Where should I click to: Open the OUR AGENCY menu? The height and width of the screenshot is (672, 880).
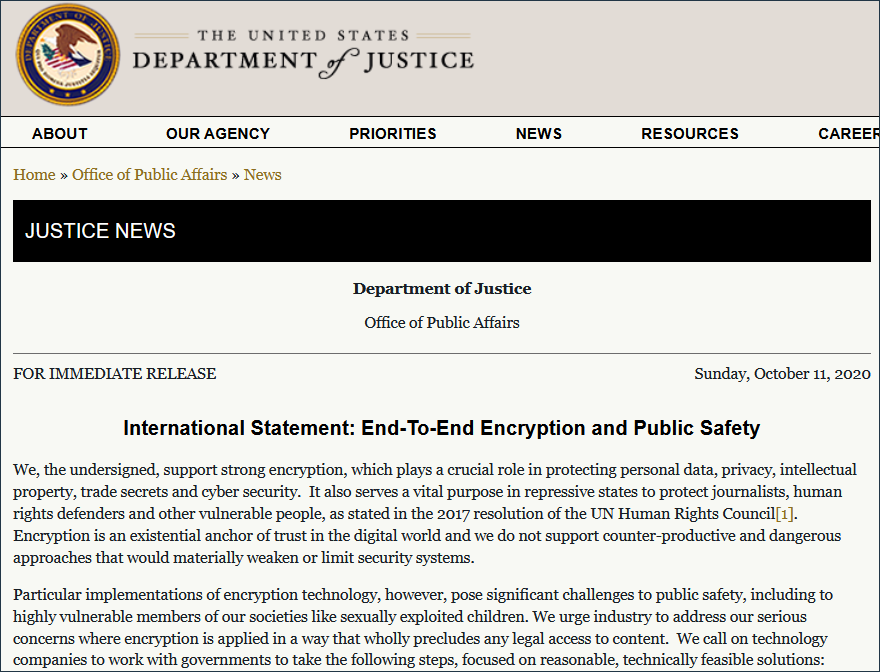tap(218, 133)
